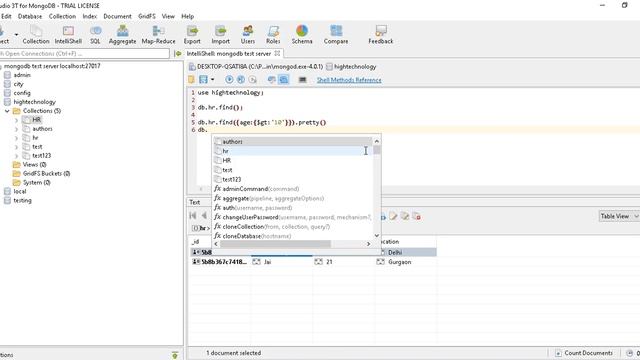Open the Table View dropdown
Viewport: 640px width, 360px height.
point(618,216)
